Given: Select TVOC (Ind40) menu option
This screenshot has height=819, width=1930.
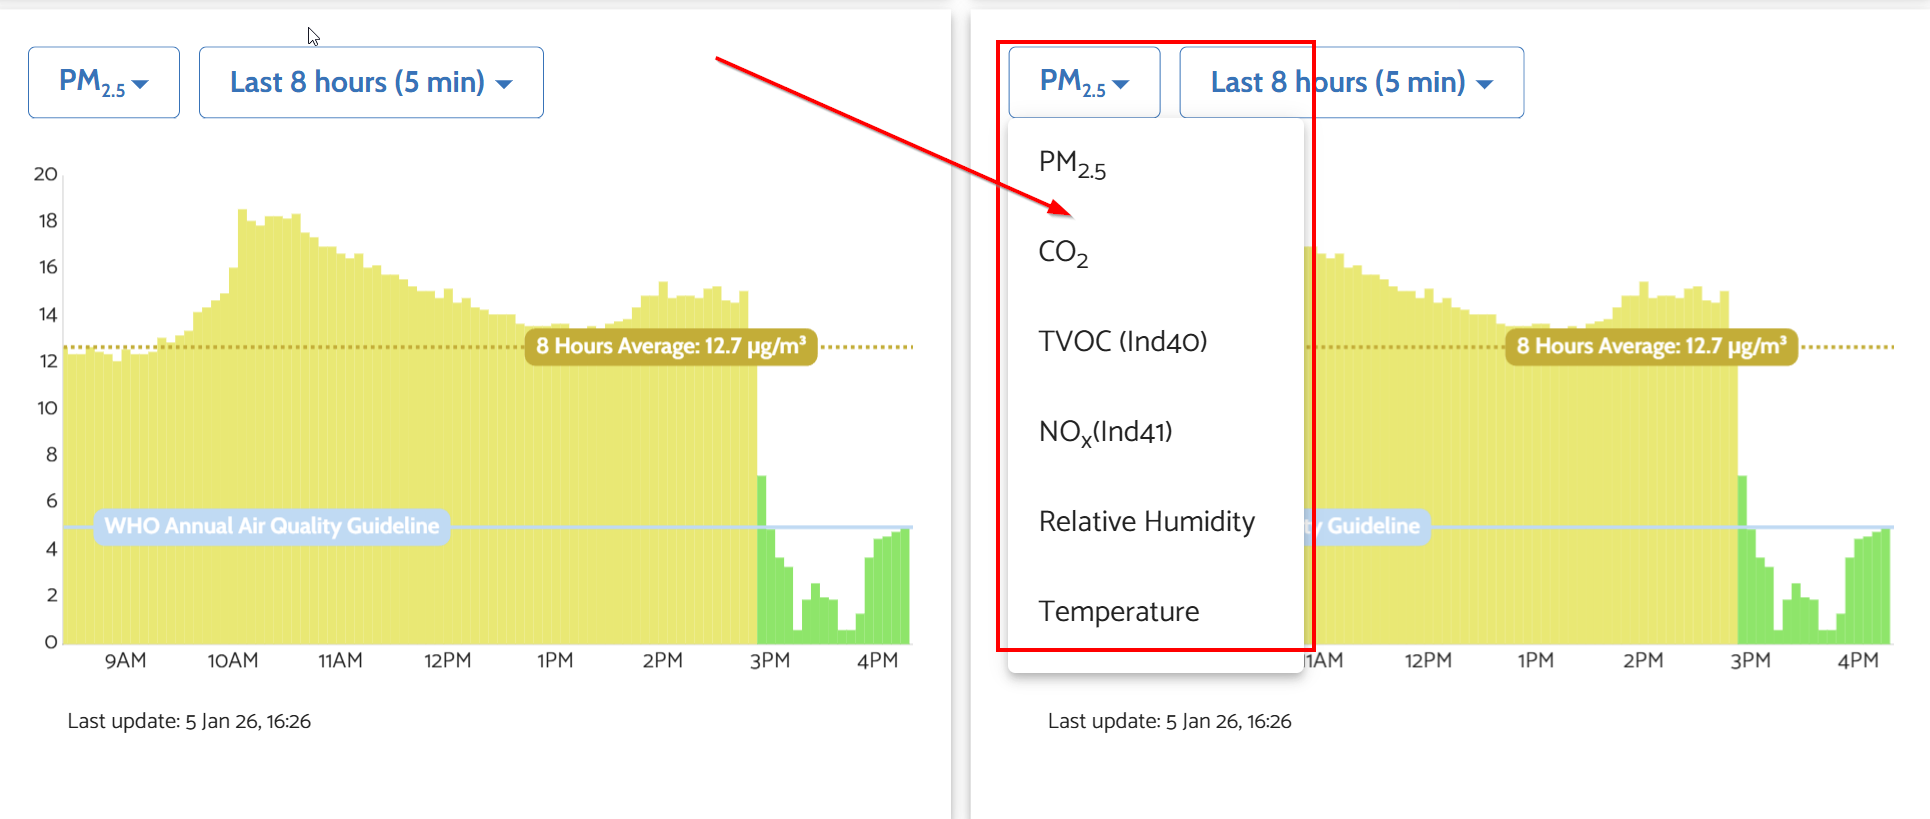Looking at the screenshot, I should 1122,342.
